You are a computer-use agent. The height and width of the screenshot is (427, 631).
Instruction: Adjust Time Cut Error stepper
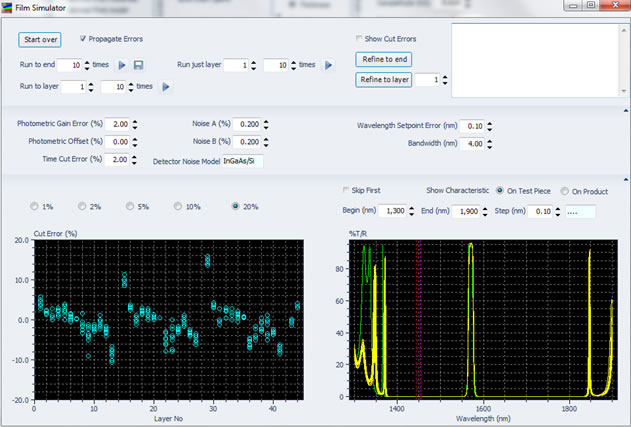coord(134,160)
